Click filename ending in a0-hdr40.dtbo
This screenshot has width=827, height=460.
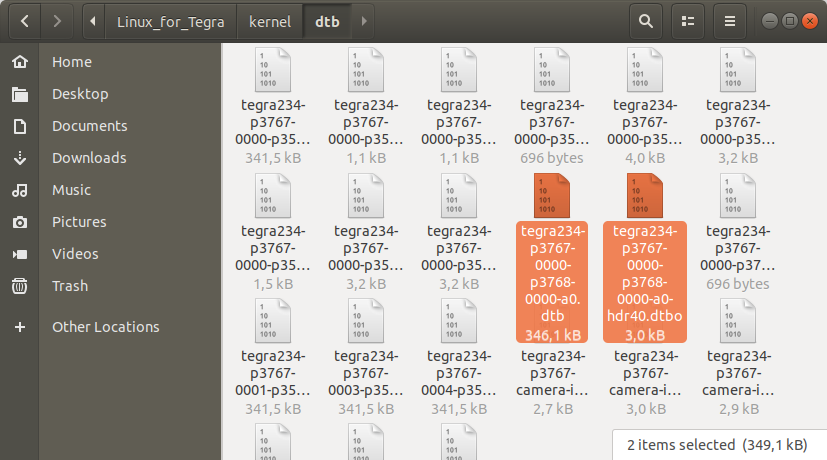(x=645, y=273)
